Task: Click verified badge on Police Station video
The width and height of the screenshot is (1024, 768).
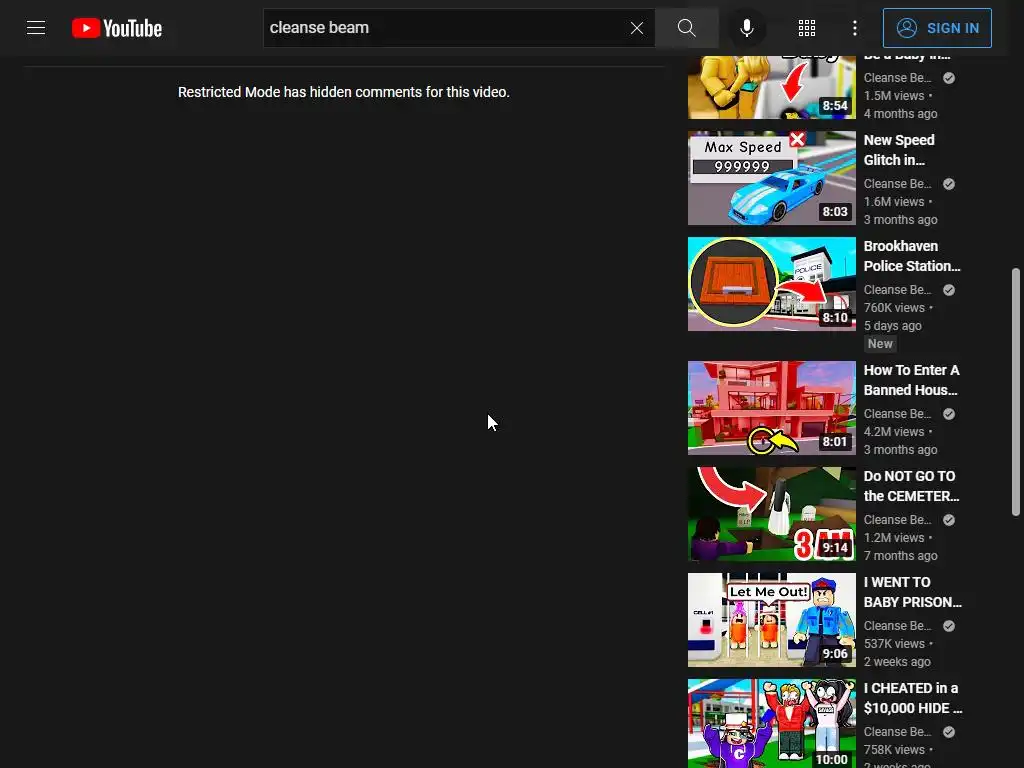Action: (949, 290)
